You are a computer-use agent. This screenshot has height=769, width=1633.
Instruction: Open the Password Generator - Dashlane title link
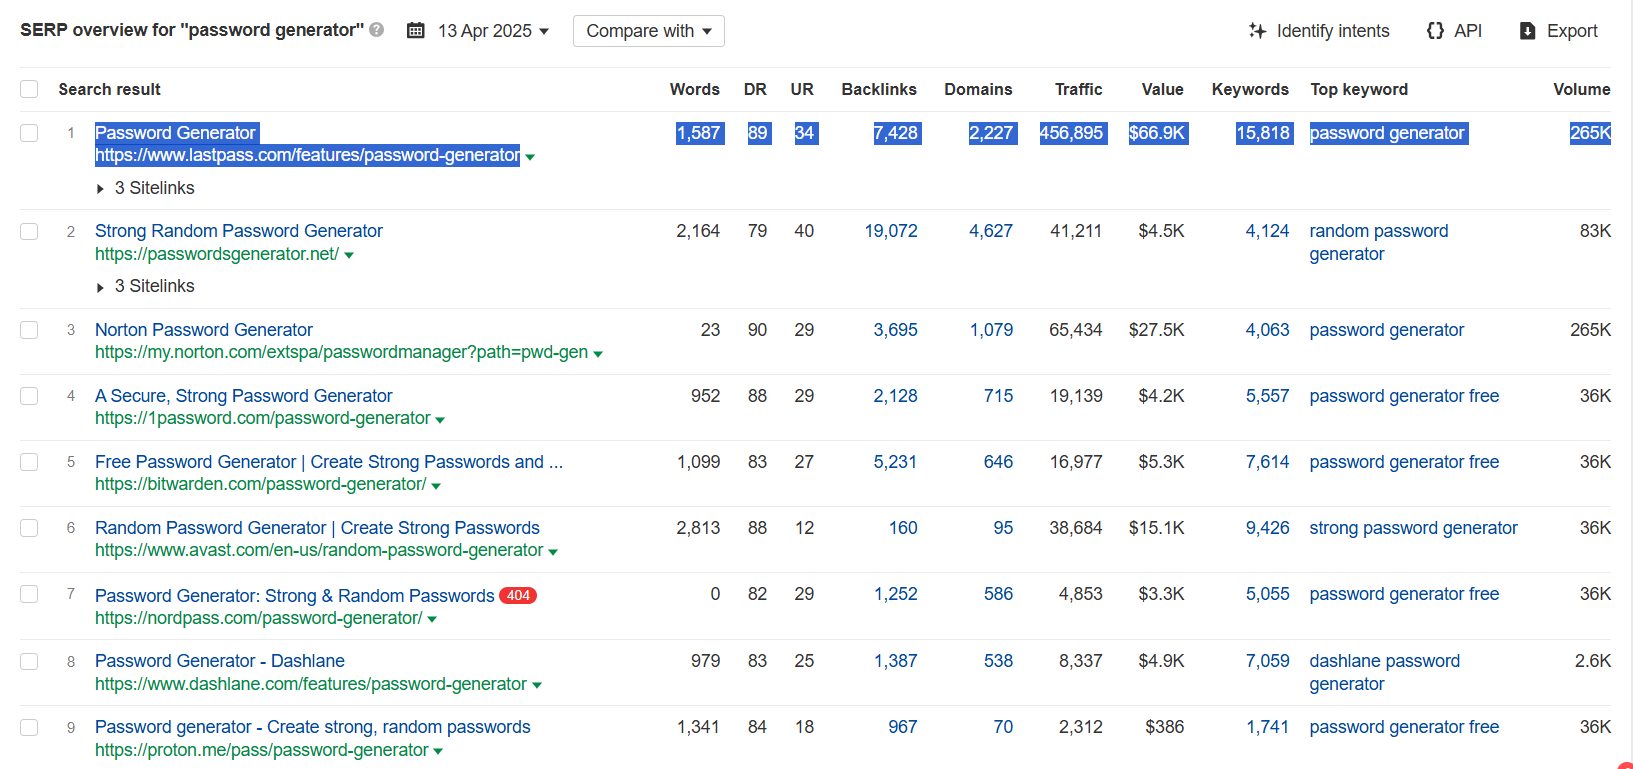pos(220,661)
